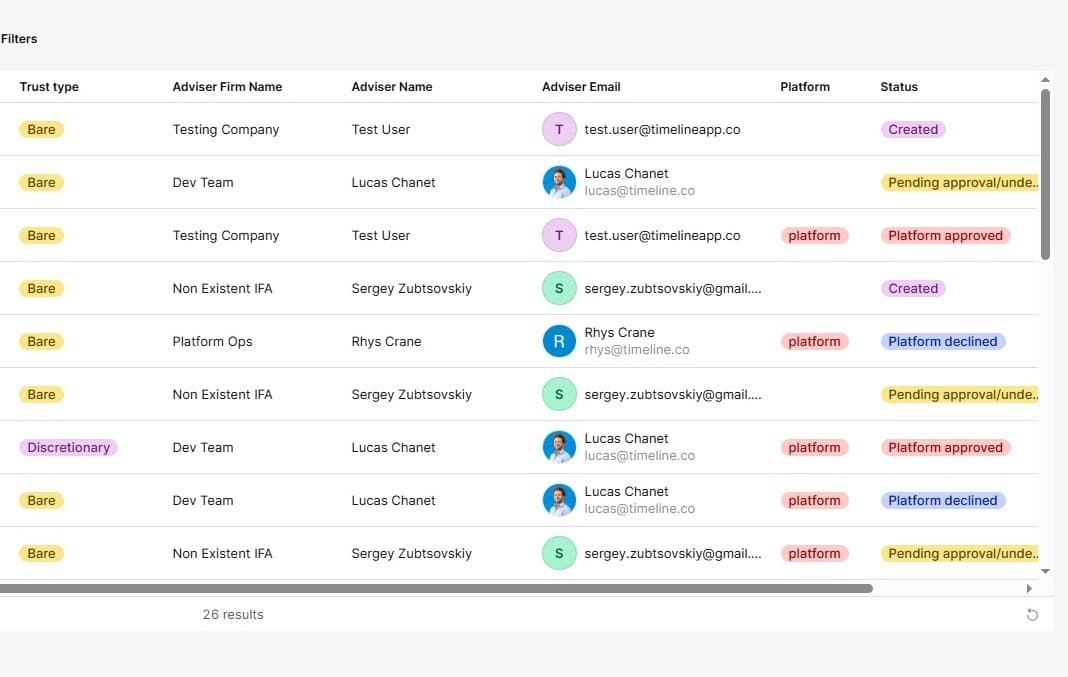1068x677 pixels.
Task: Click test.user@timelineapp.co in the first row
Action: pos(662,129)
